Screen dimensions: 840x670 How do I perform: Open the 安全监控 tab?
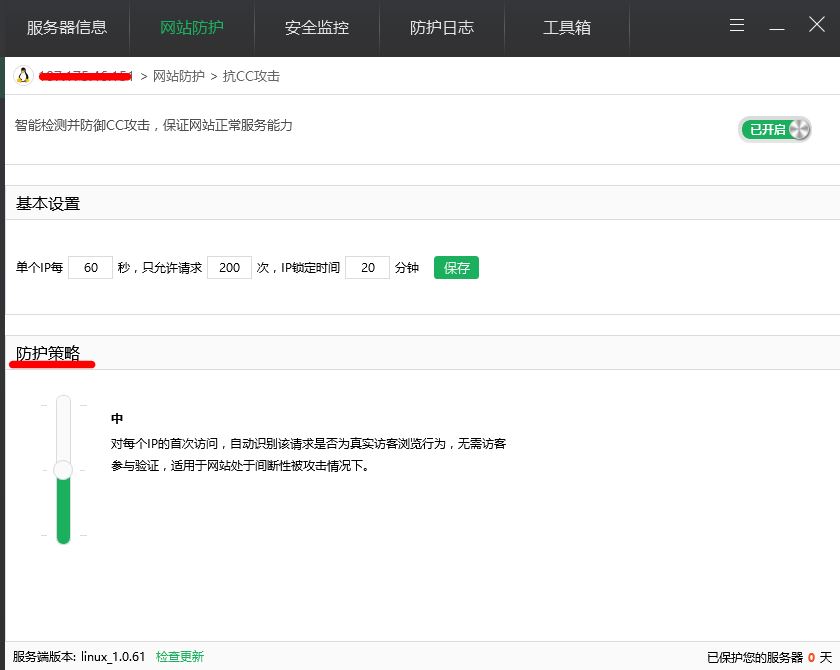(x=317, y=28)
